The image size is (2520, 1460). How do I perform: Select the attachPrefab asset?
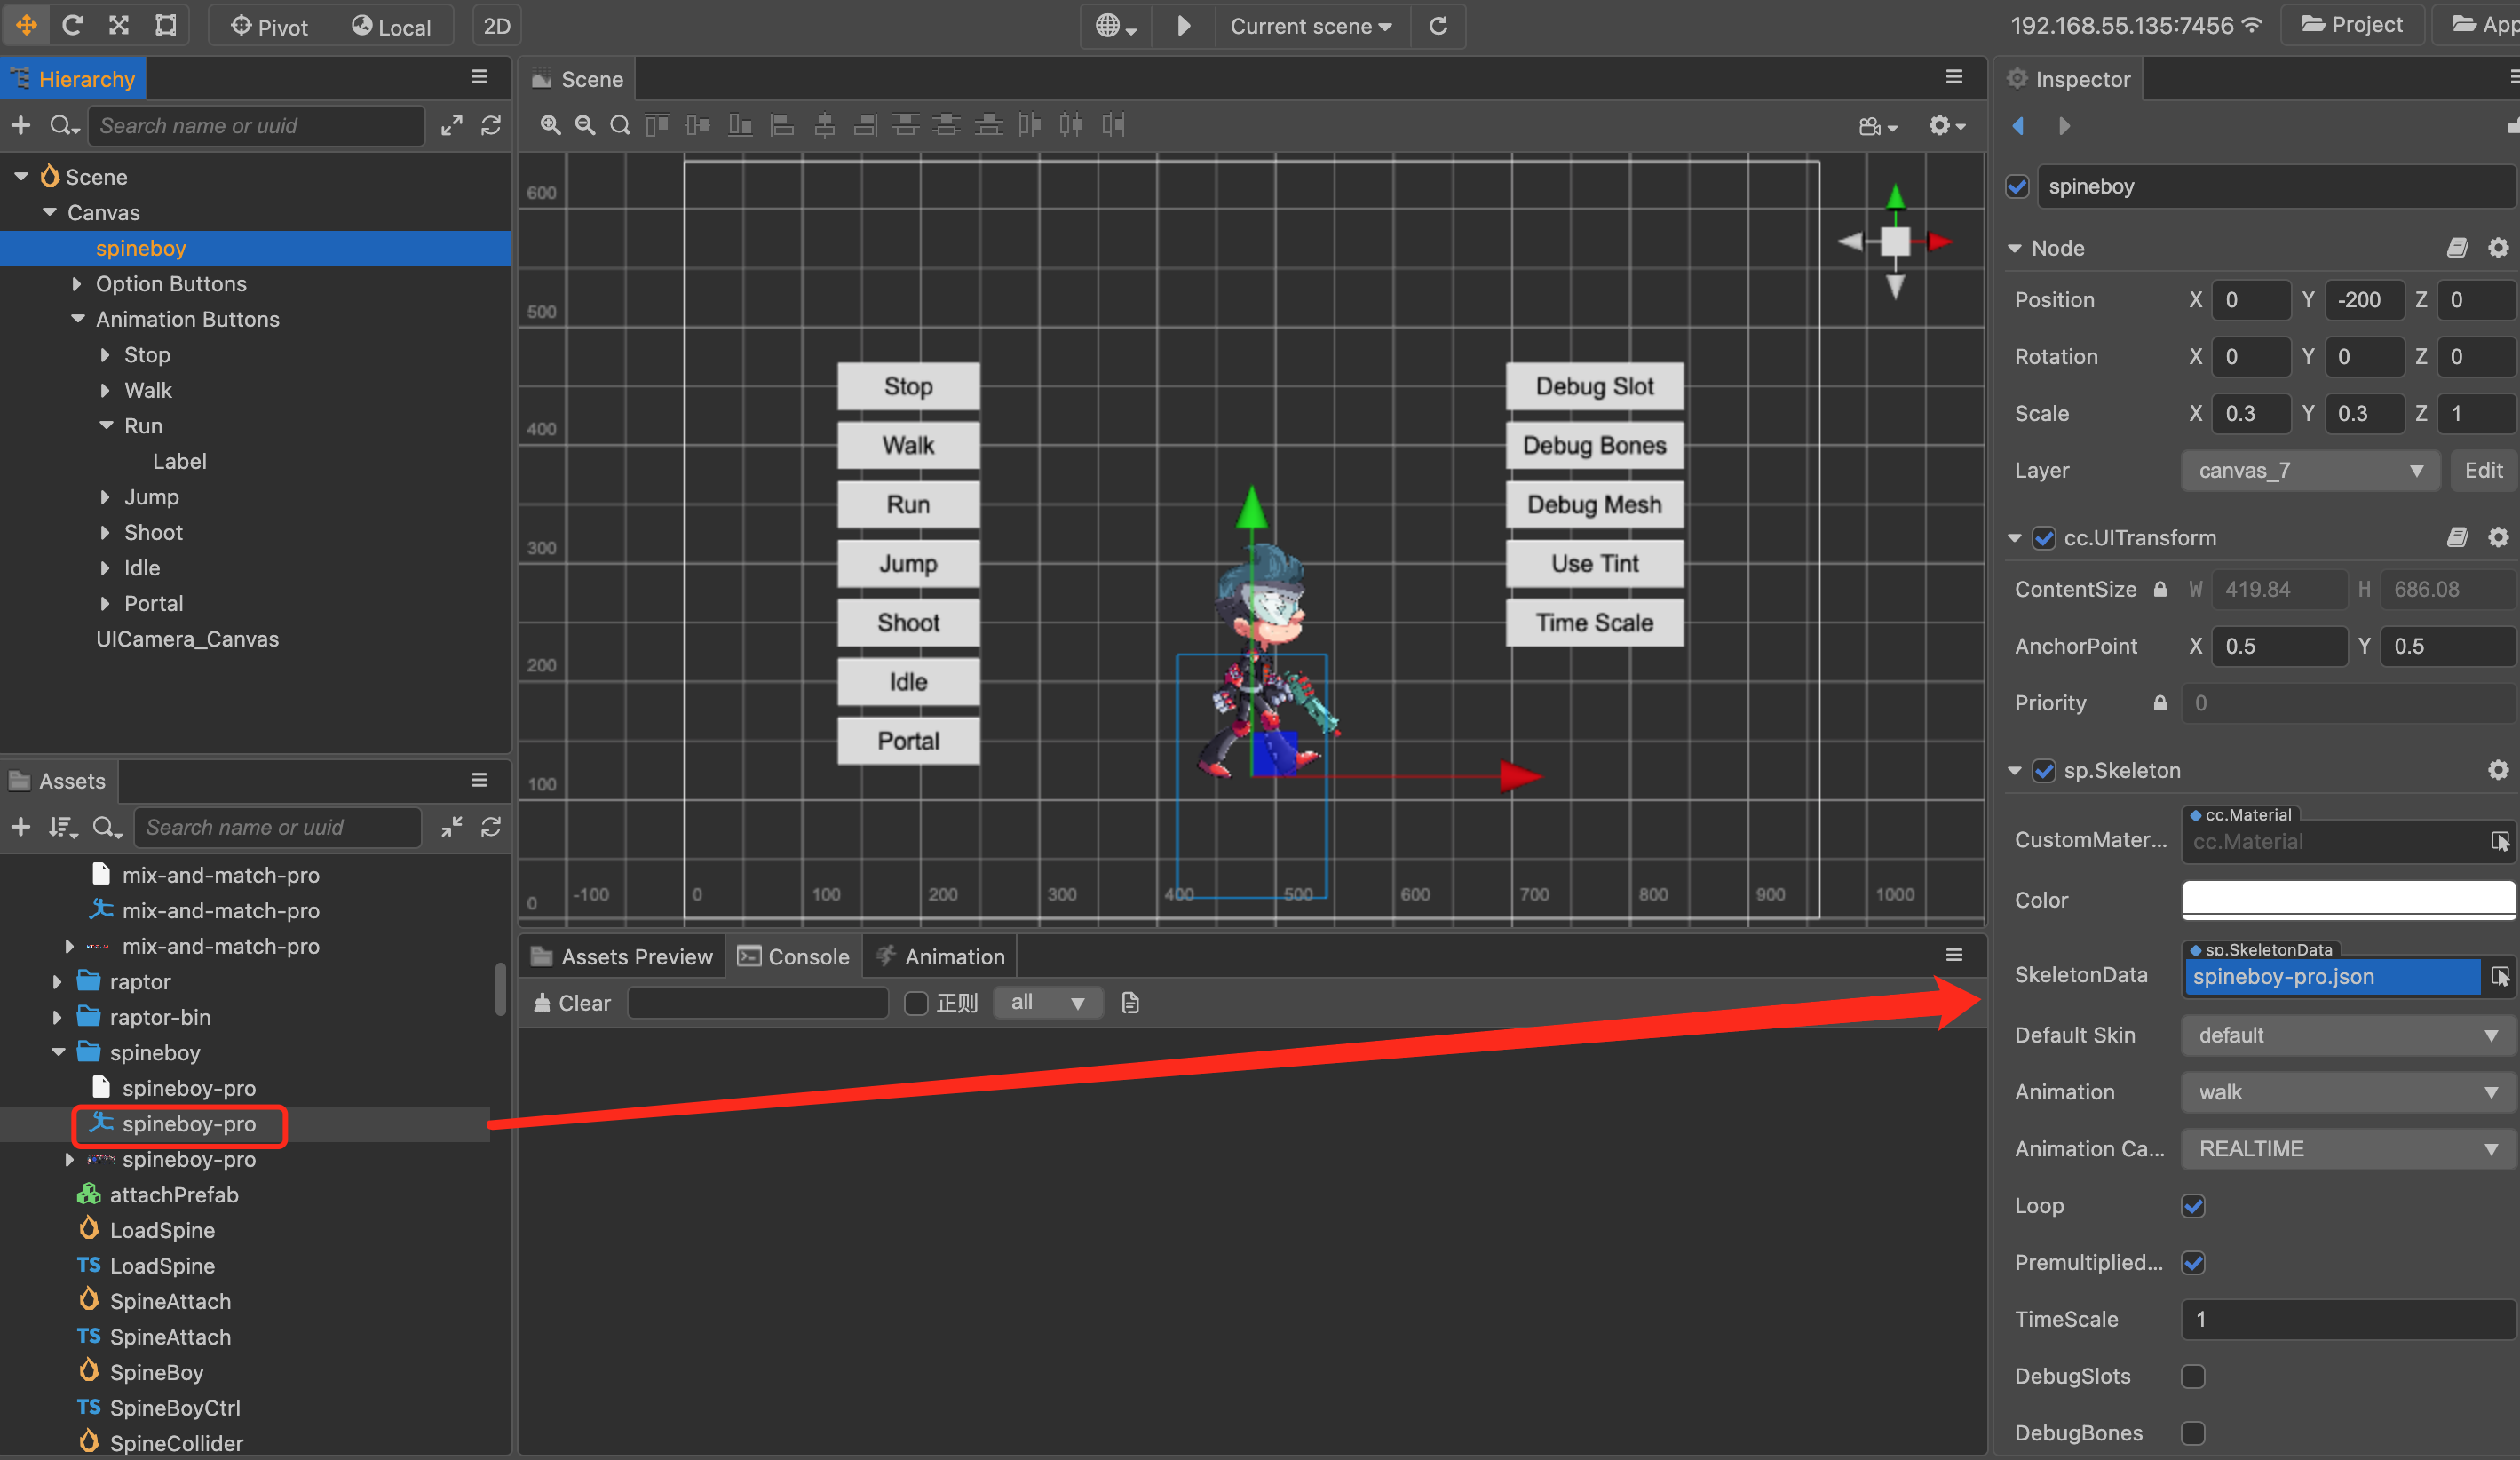pyautogui.click(x=173, y=1195)
